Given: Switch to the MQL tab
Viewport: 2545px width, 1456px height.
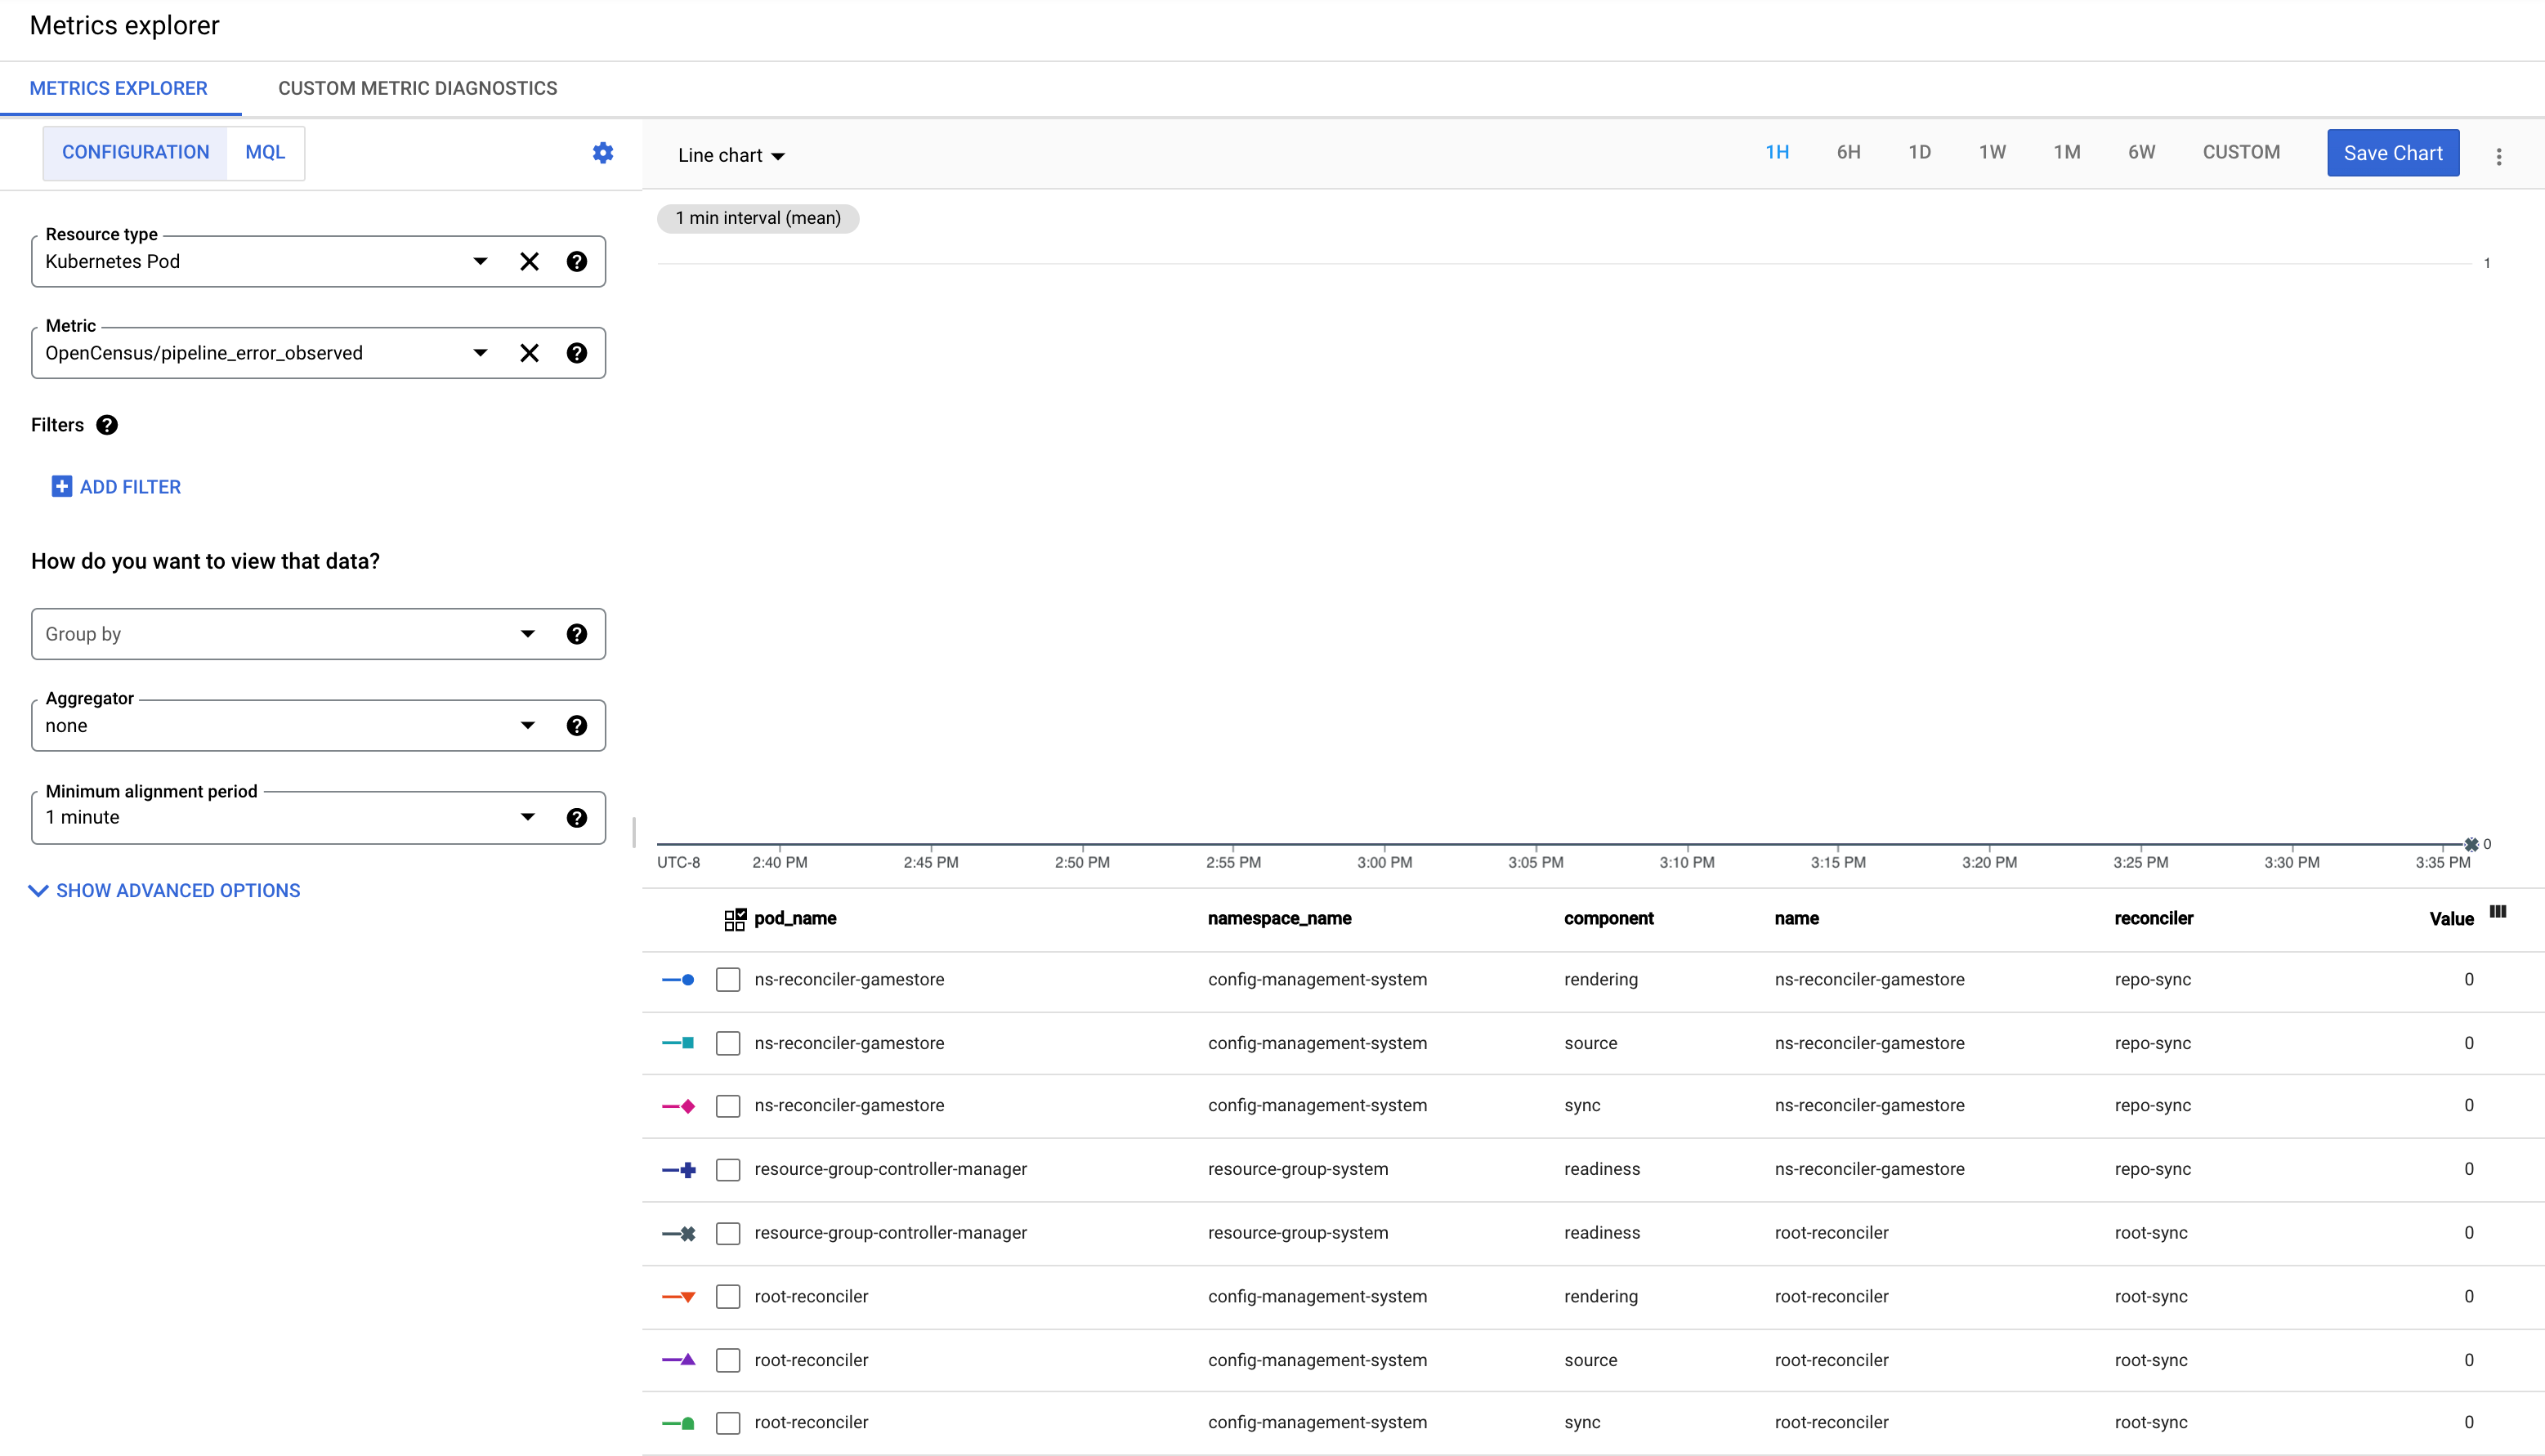Looking at the screenshot, I should (266, 152).
